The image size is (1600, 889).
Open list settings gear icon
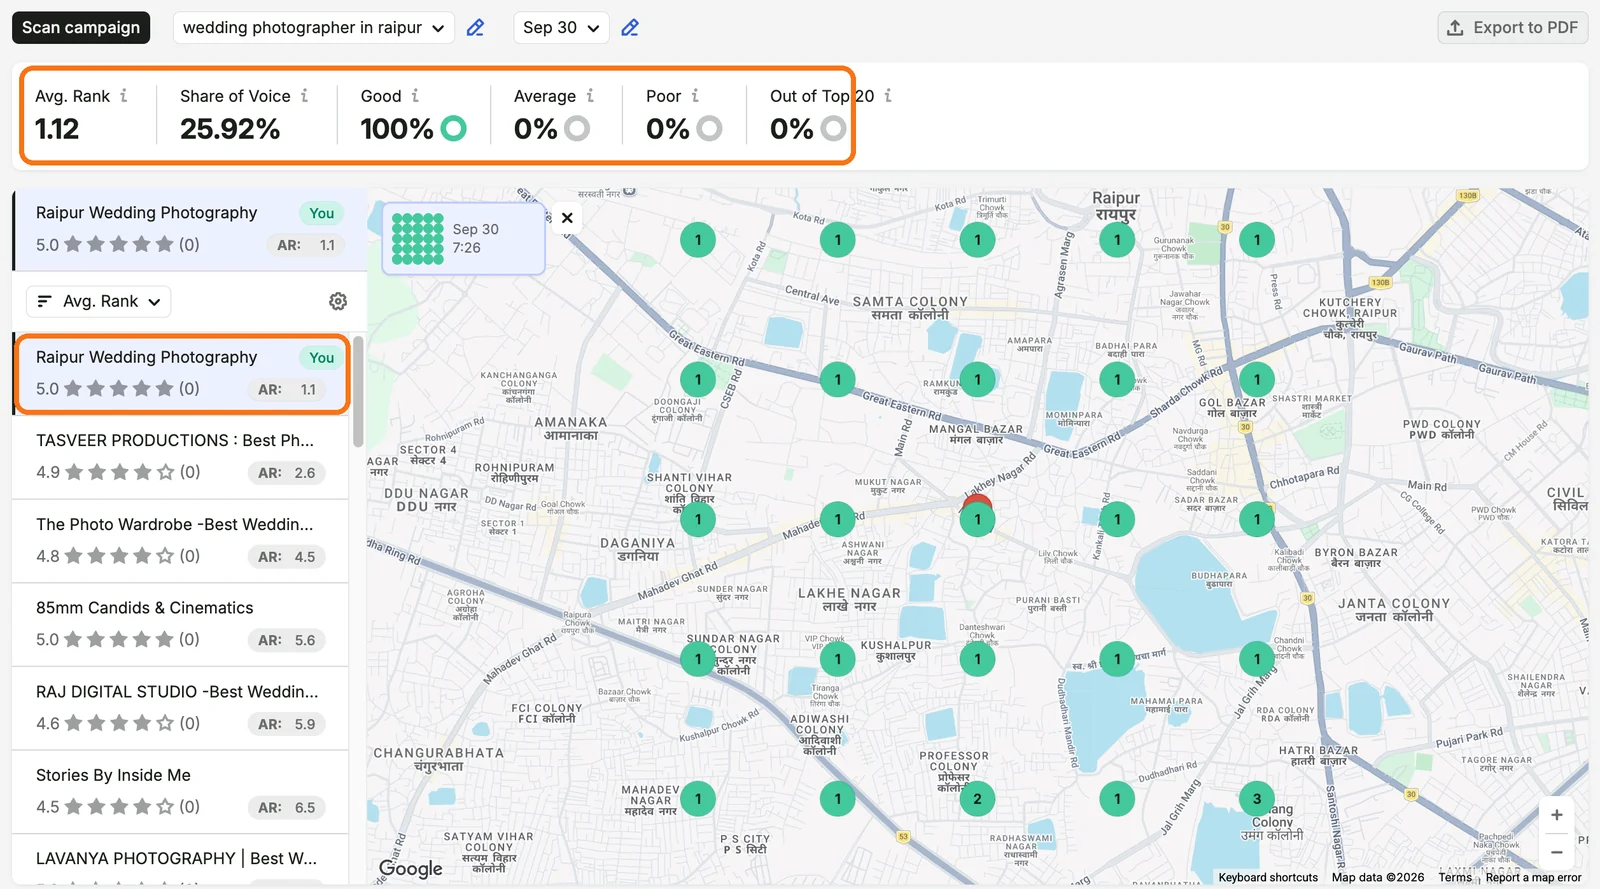(x=338, y=301)
